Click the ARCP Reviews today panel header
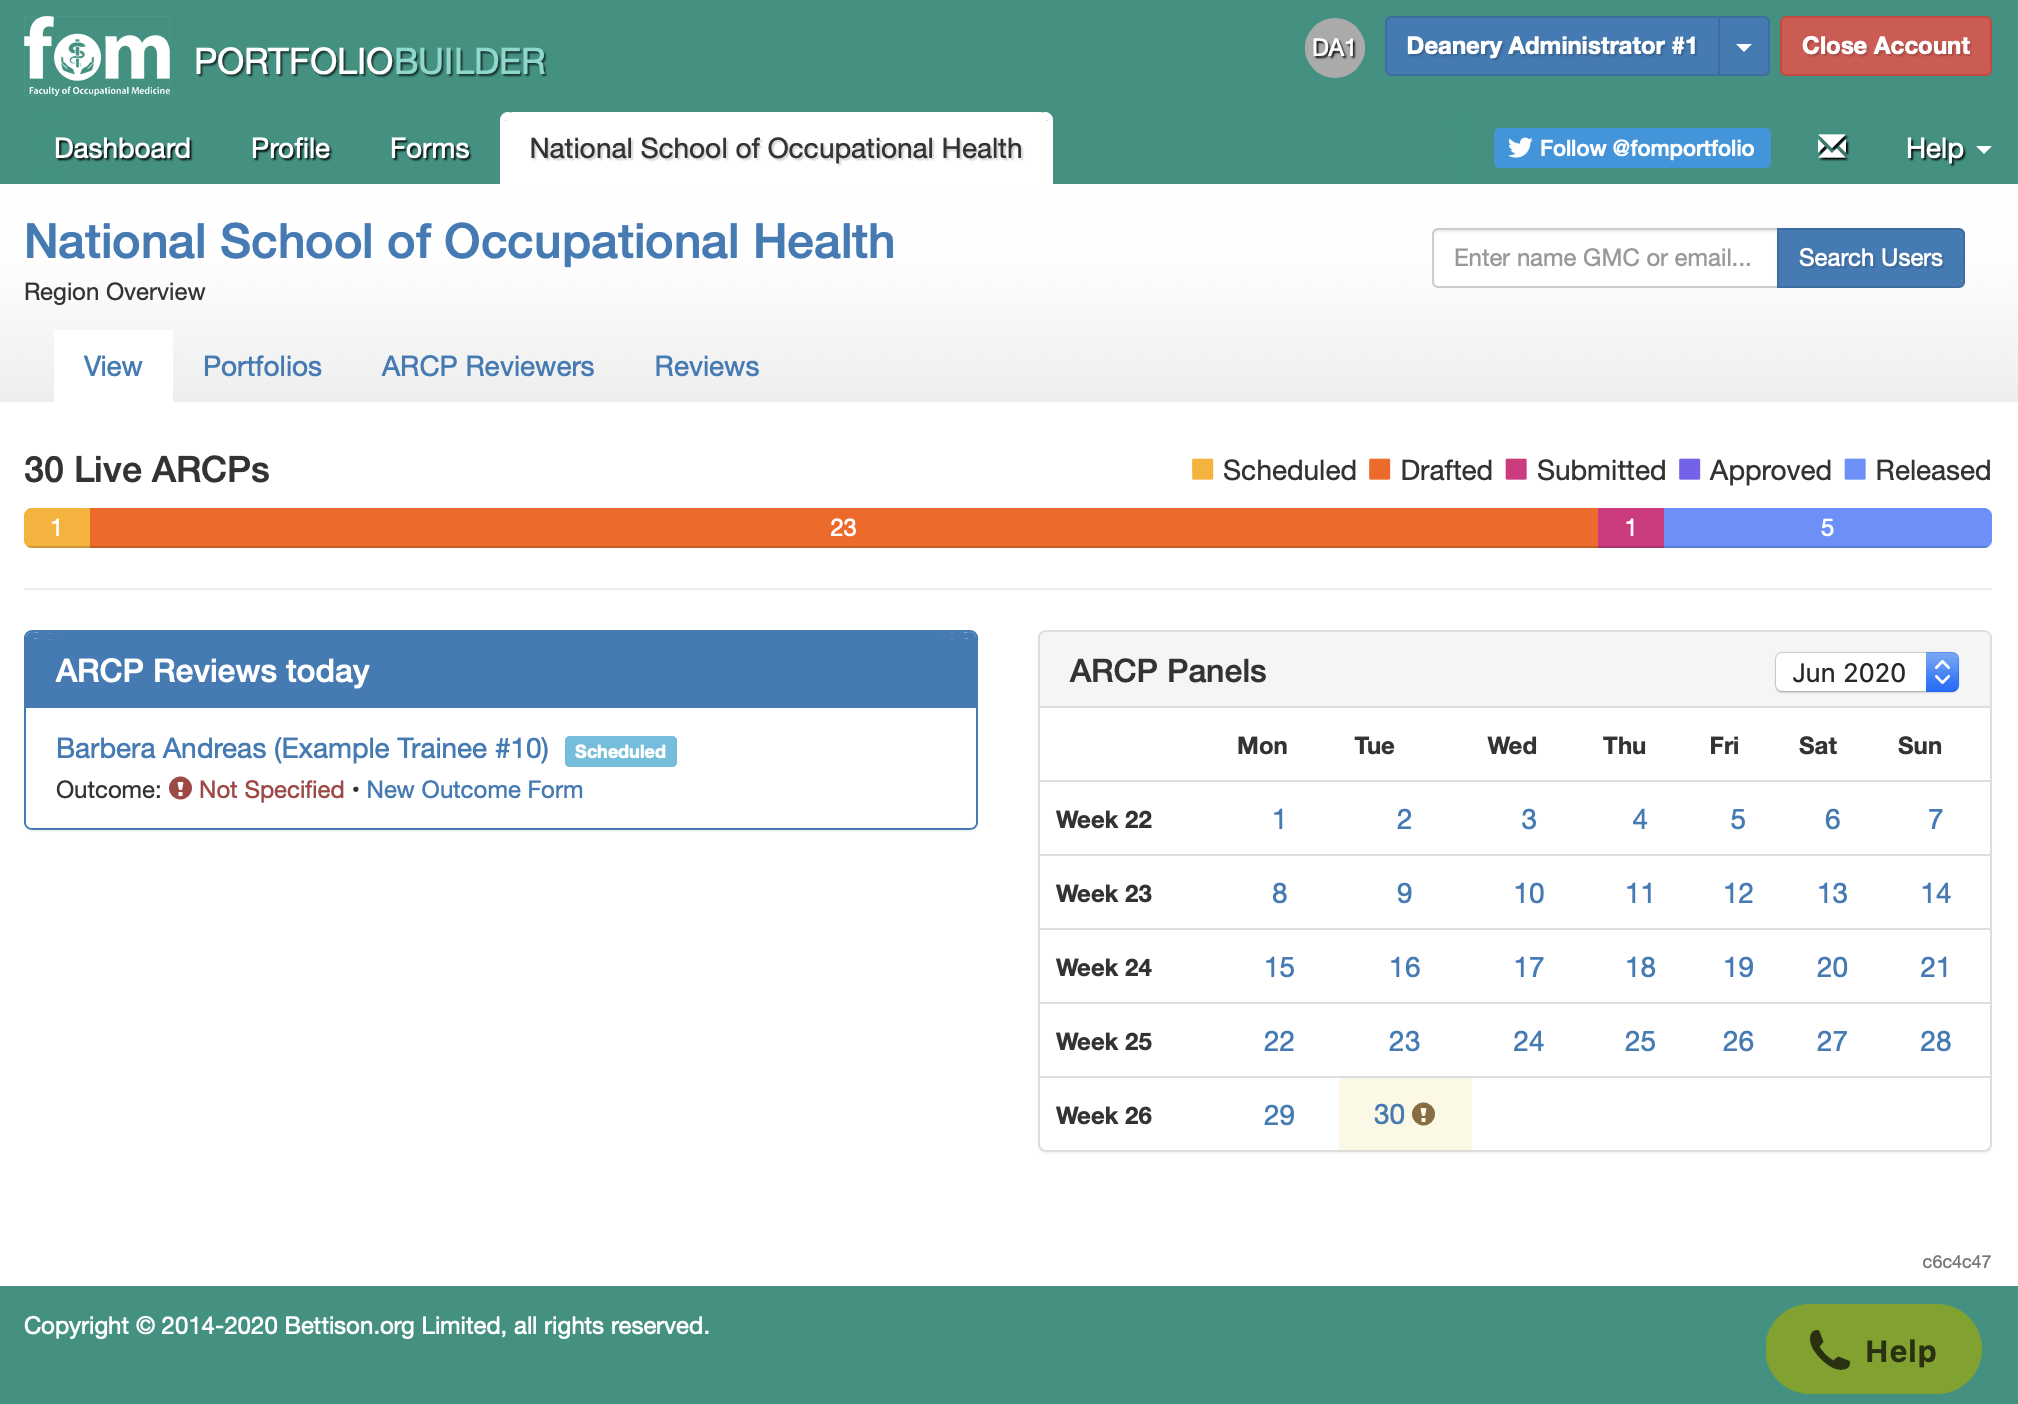The image size is (2018, 1404). tap(501, 670)
